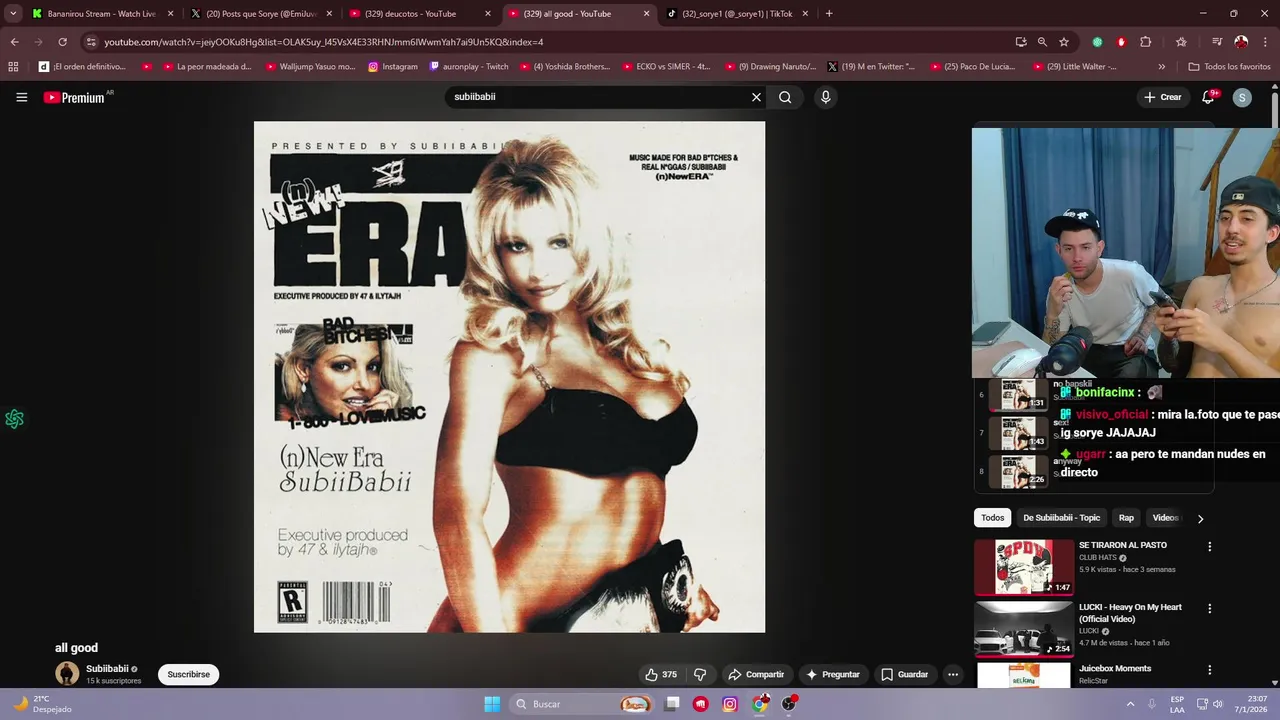The image size is (1280, 720).
Task: Click the Crear button
Action: (1163, 97)
